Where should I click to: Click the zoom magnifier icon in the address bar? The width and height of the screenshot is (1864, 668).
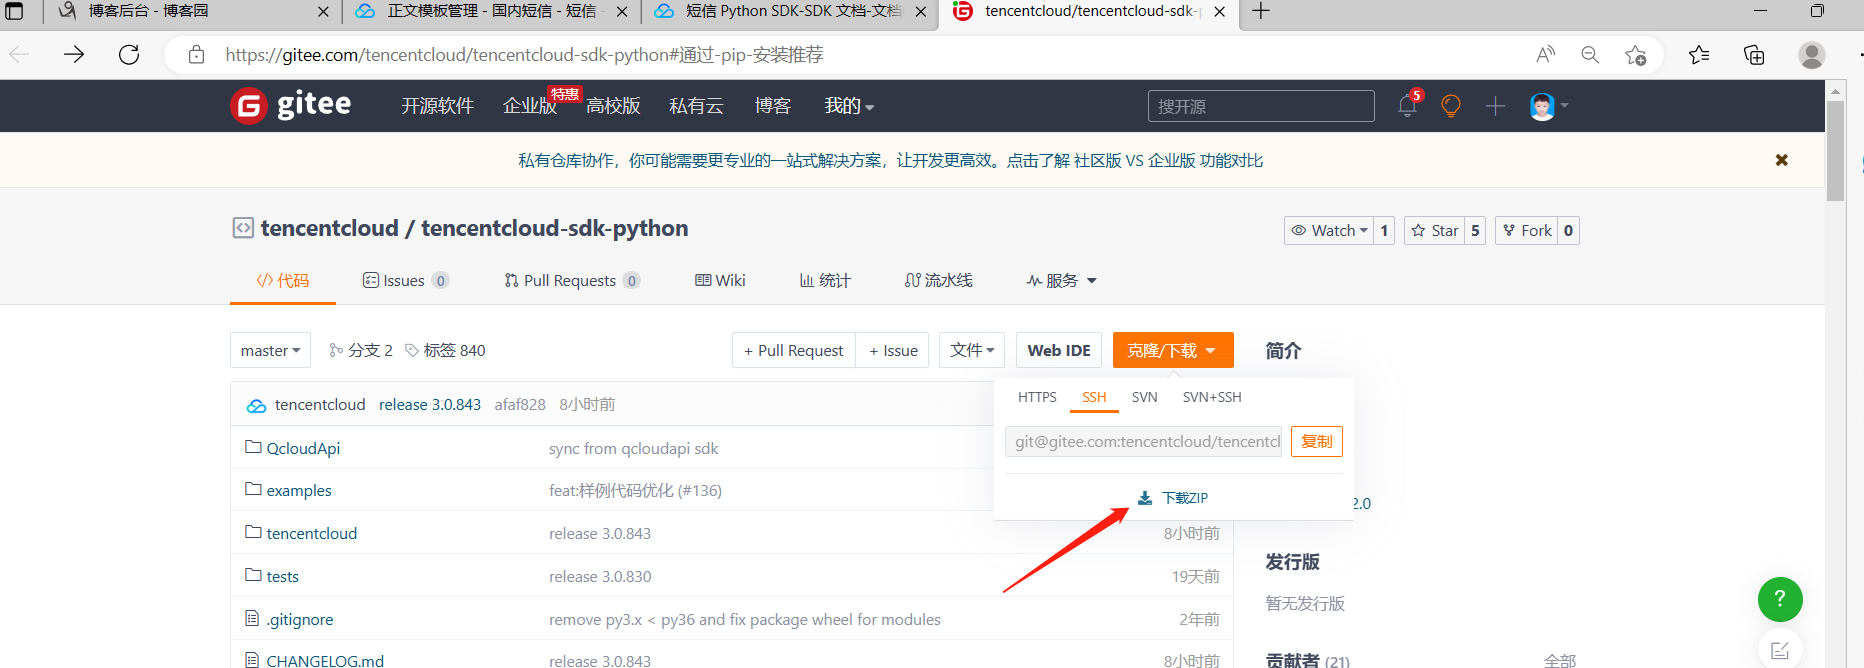click(x=1590, y=55)
